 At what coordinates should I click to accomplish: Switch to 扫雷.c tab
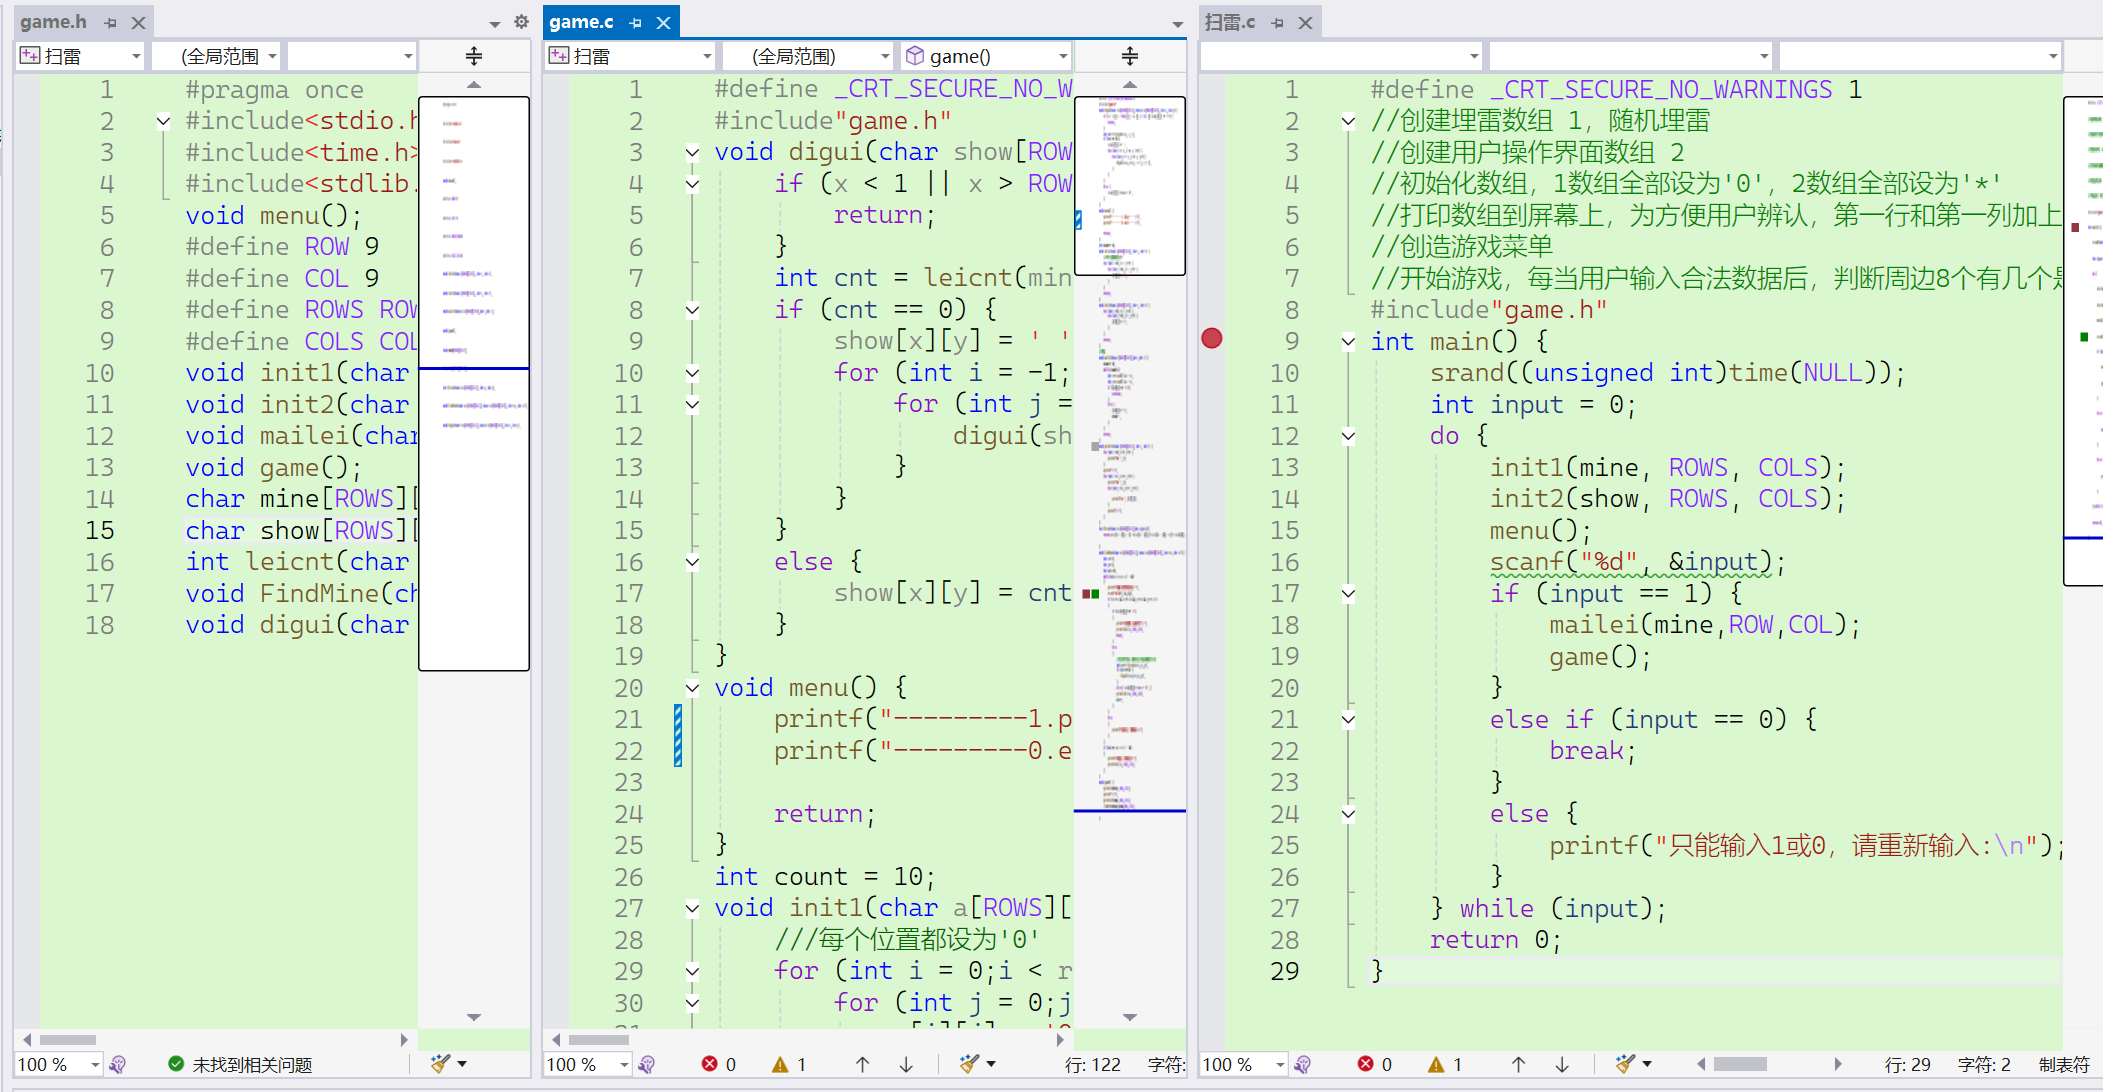[x=1230, y=22]
